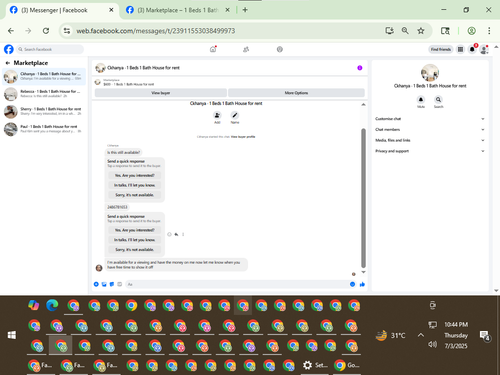Switch to the Marketplace – 1 Beds tab
This screenshot has width=500, height=375.
178,10
